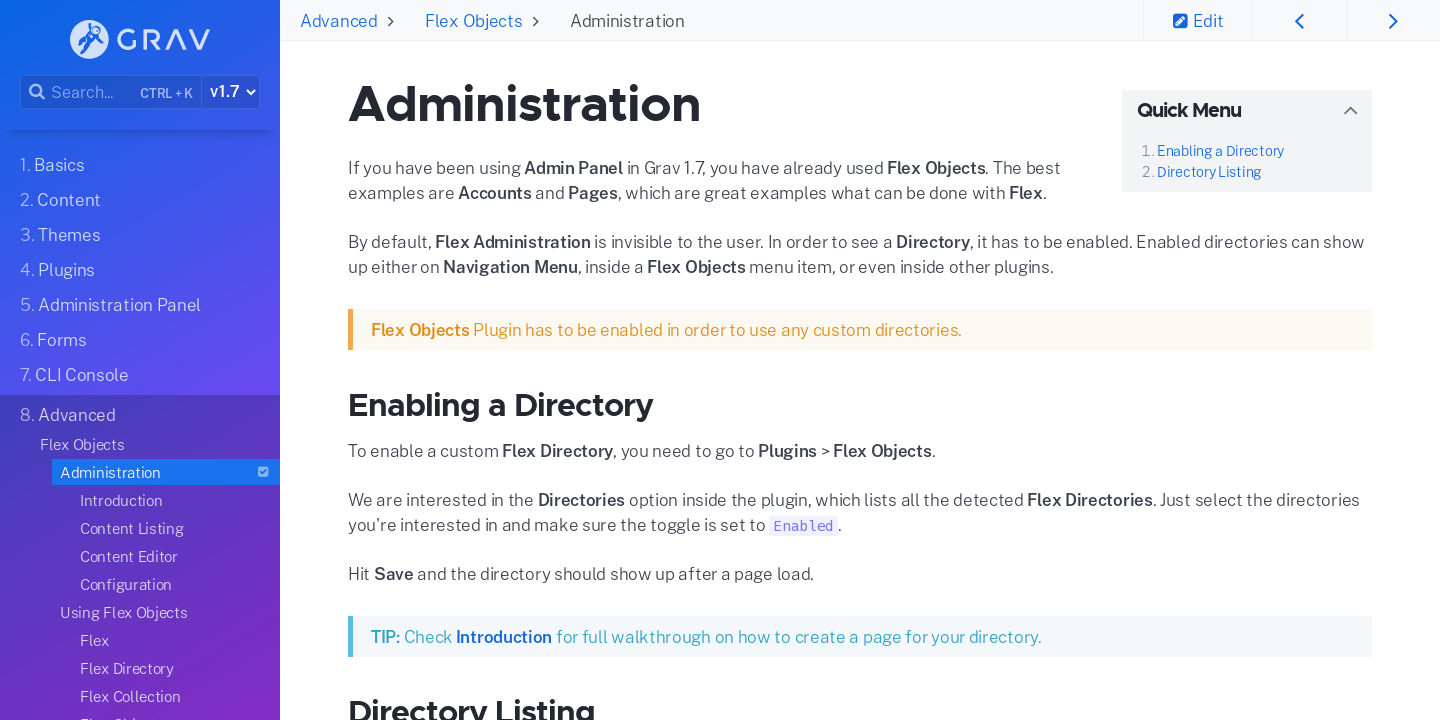
Task: Click the up-chevron icon on the Quick Menu
Action: 1350,110
